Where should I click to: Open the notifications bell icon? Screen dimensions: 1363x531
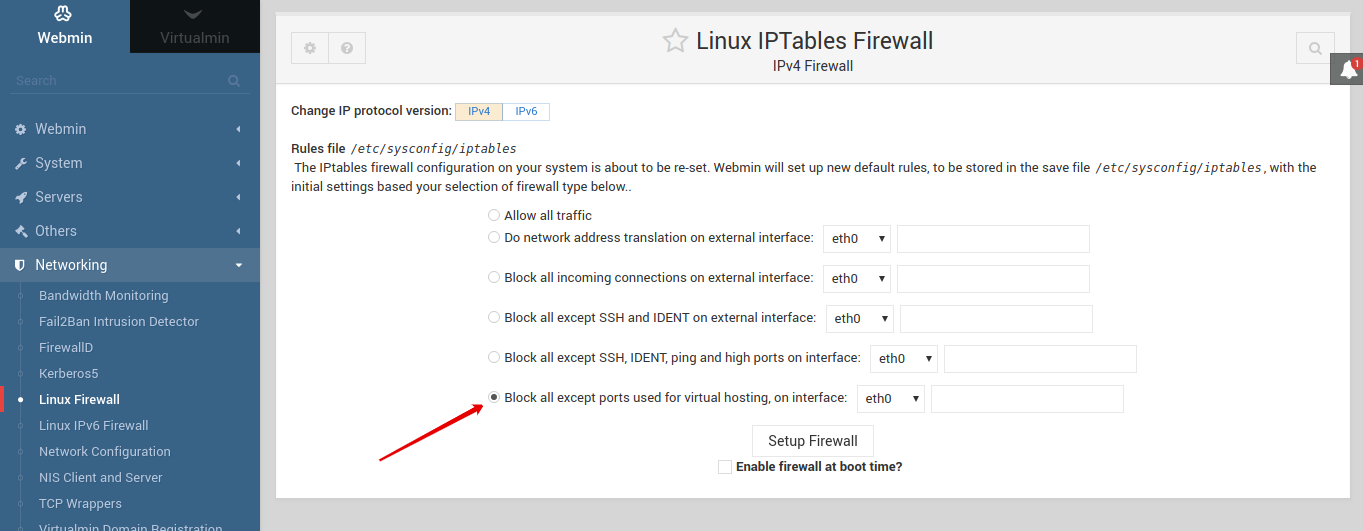[x=1348, y=69]
